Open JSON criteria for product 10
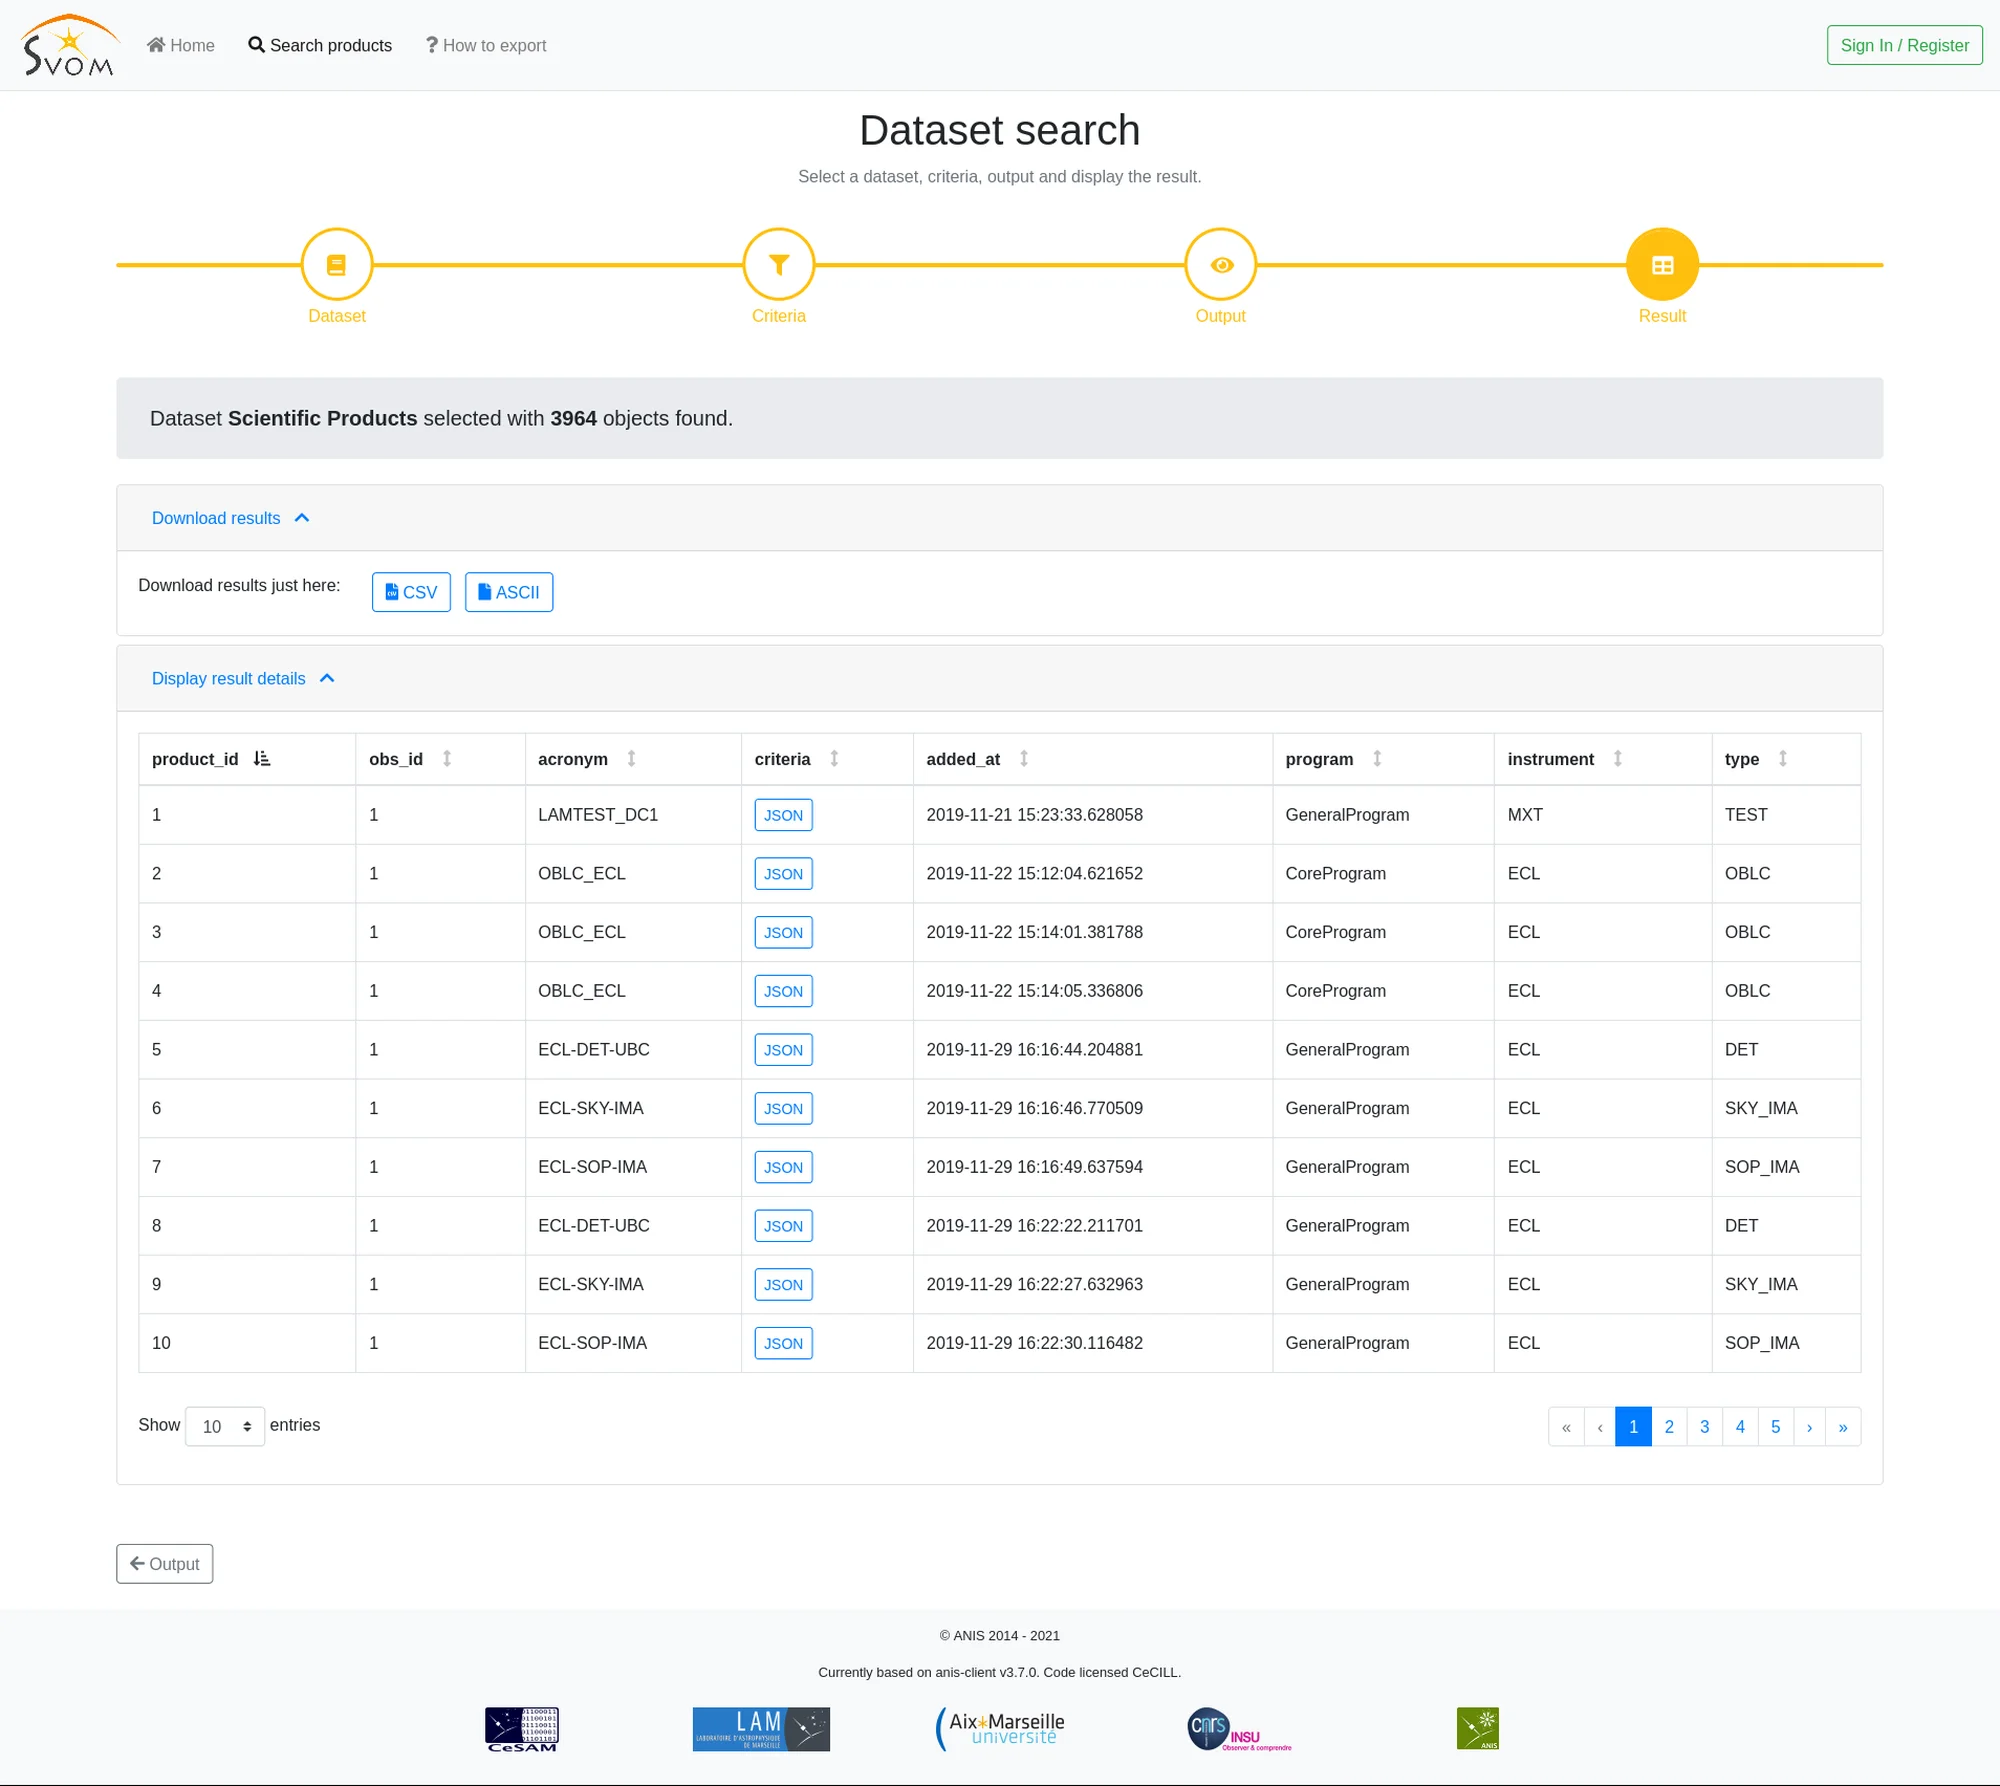 point(783,1343)
